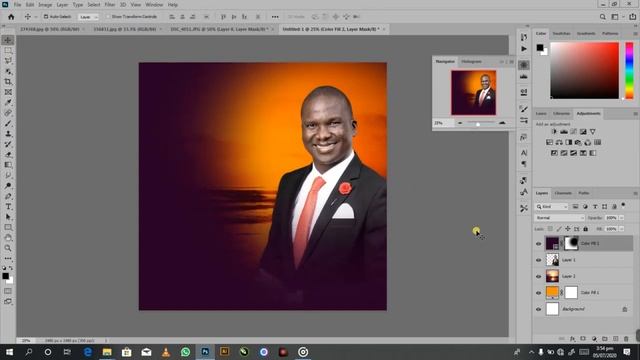Open the Layers panel flyout menu
The height and width of the screenshot is (360, 640).
tap(636, 193)
